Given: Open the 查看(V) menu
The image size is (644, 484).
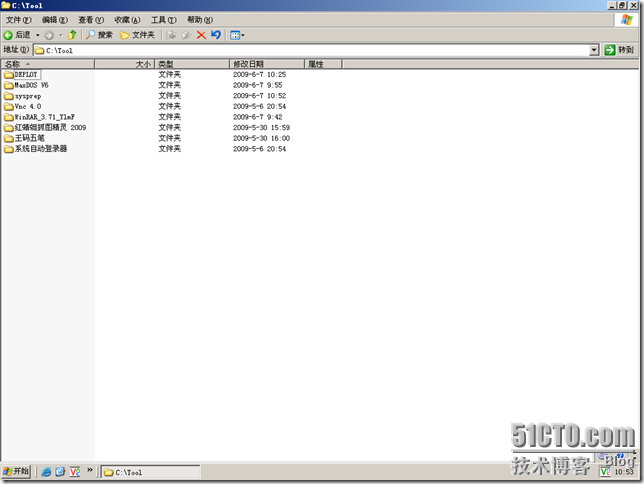Looking at the screenshot, I should tap(91, 20).
